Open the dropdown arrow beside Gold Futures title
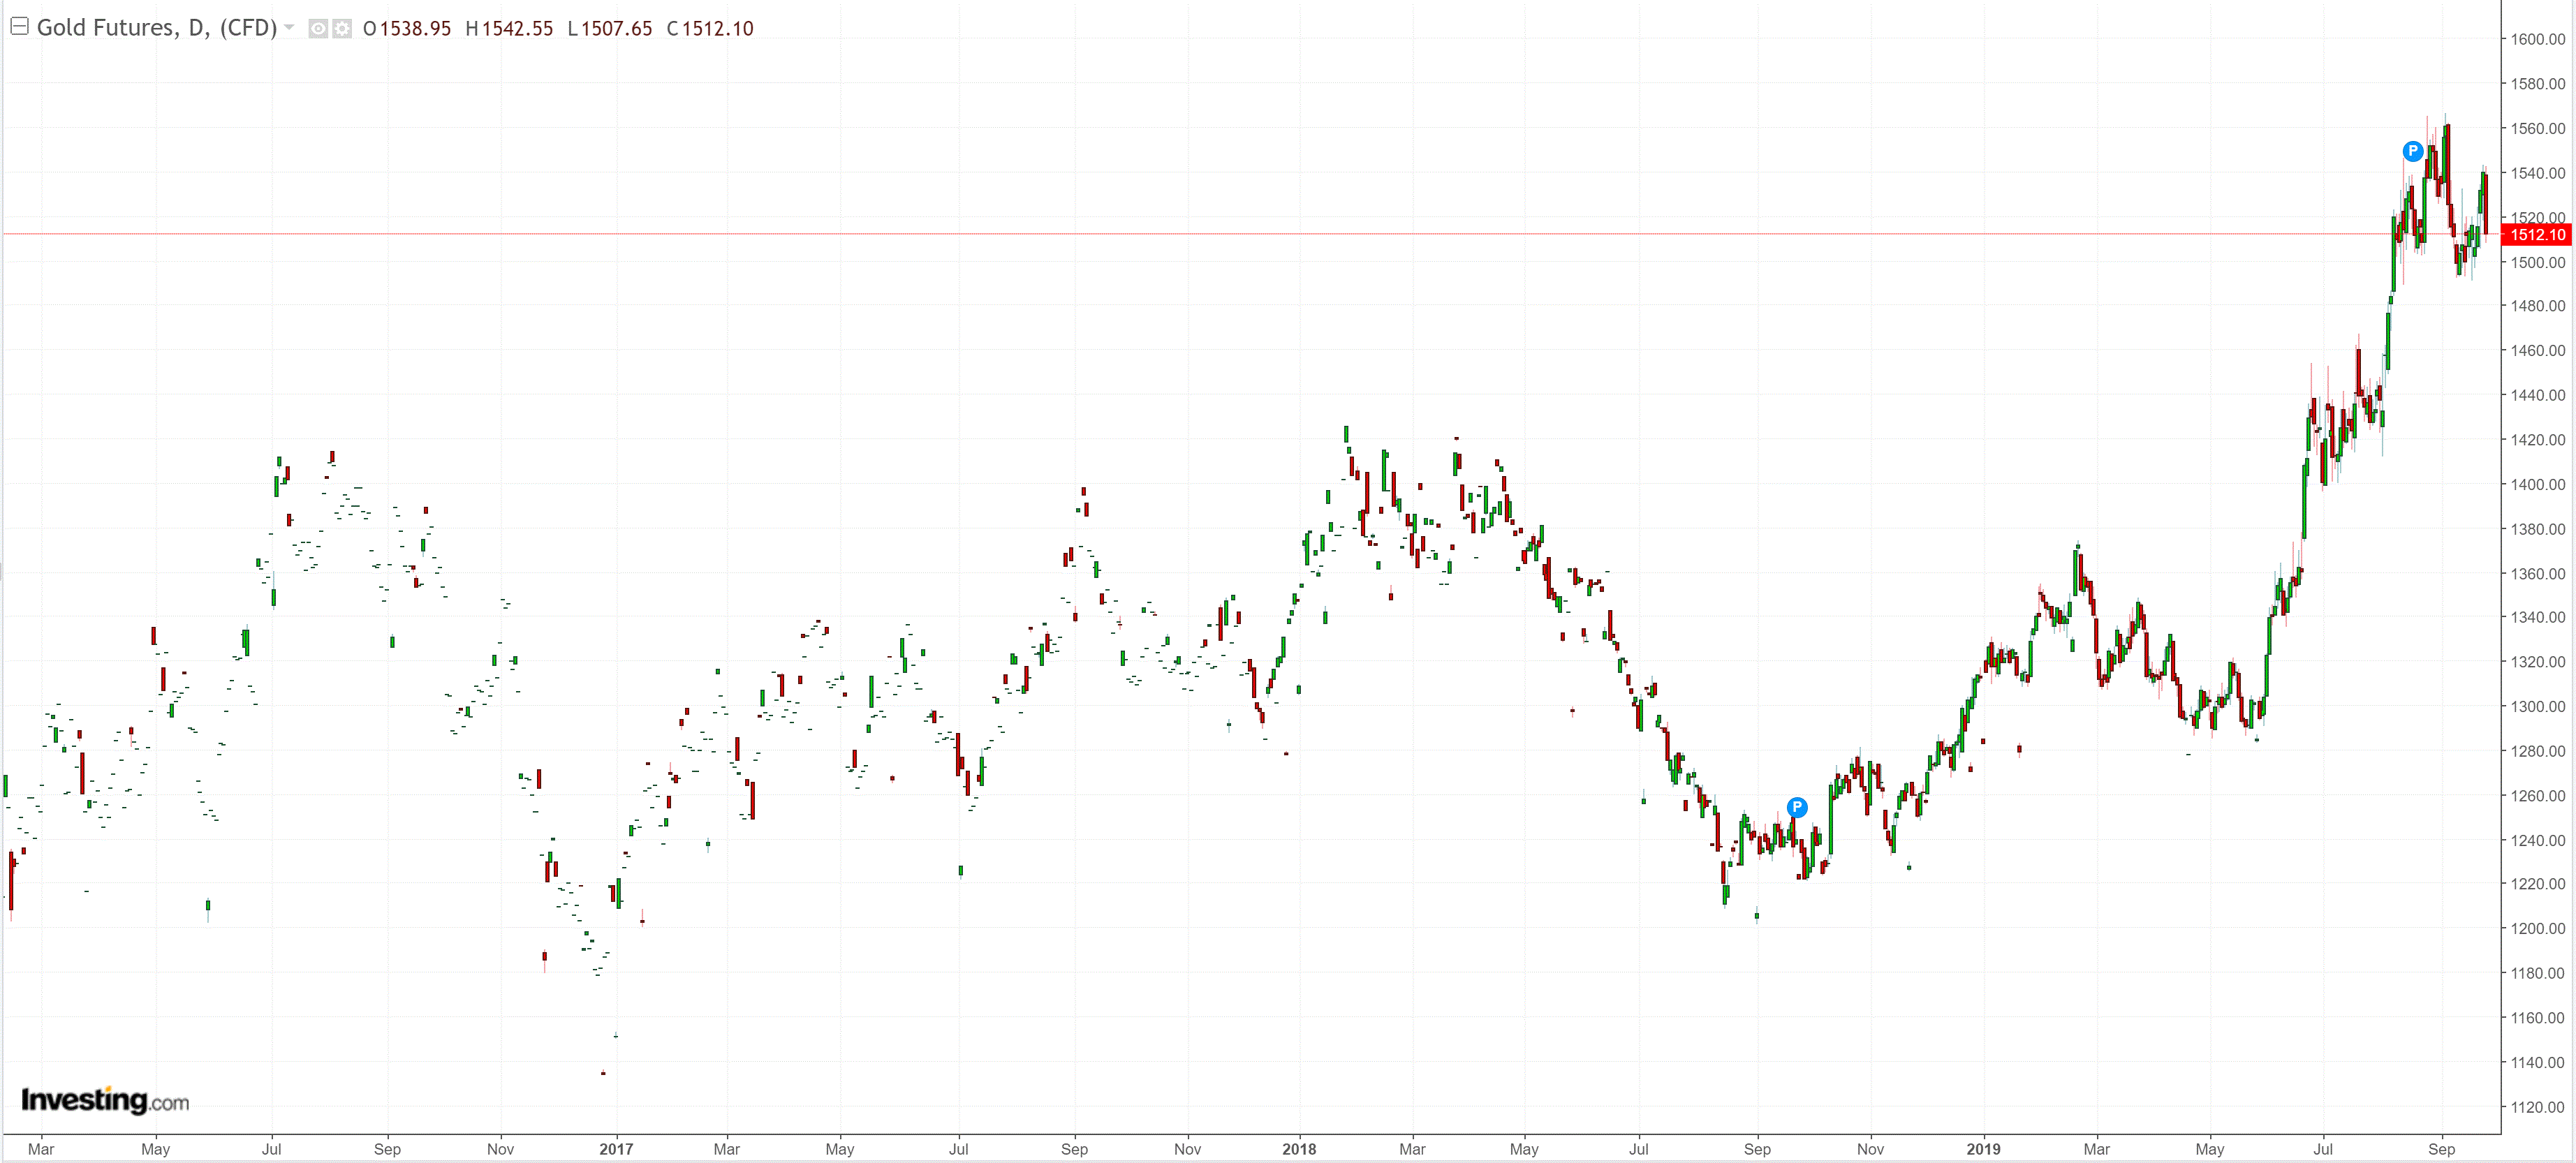 pos(289,28)
